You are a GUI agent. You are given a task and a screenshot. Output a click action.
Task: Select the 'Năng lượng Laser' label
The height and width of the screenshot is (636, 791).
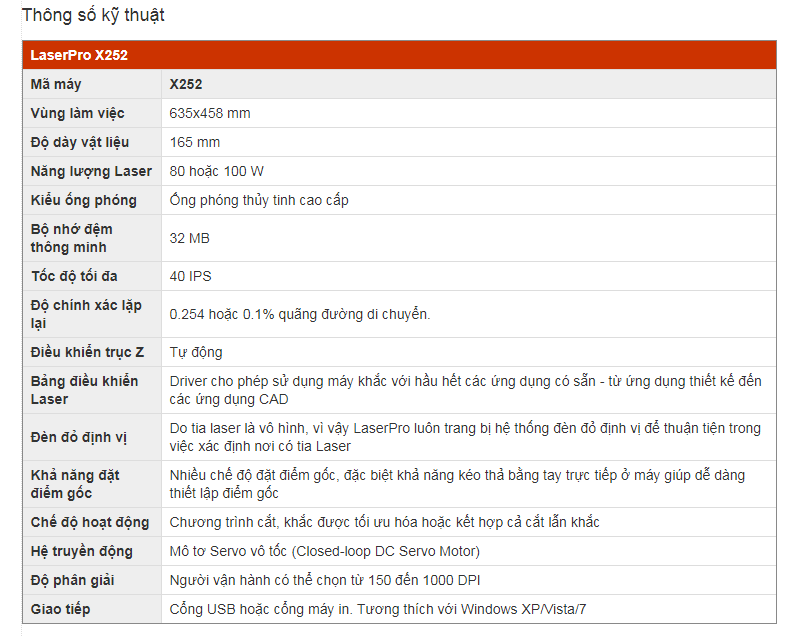91,171
